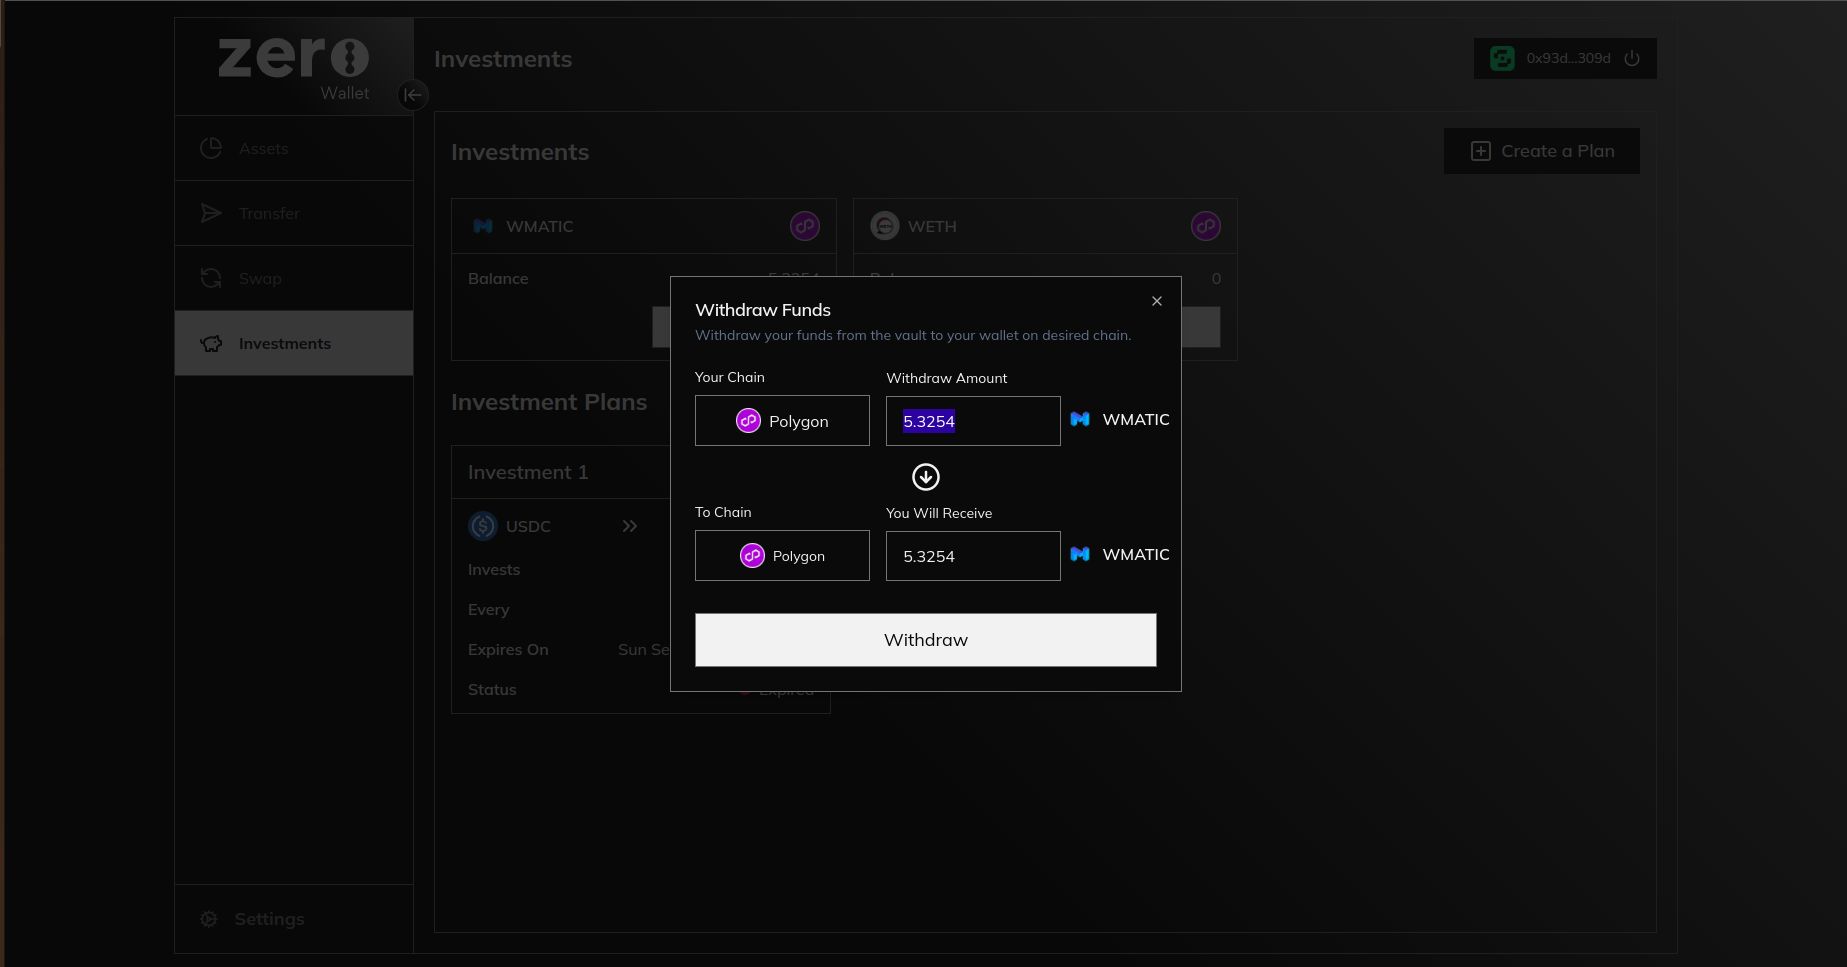Screen dimensions: 1847x967
Task: Open Settings at sidebar bottom
Action: (x=294, y=919)
